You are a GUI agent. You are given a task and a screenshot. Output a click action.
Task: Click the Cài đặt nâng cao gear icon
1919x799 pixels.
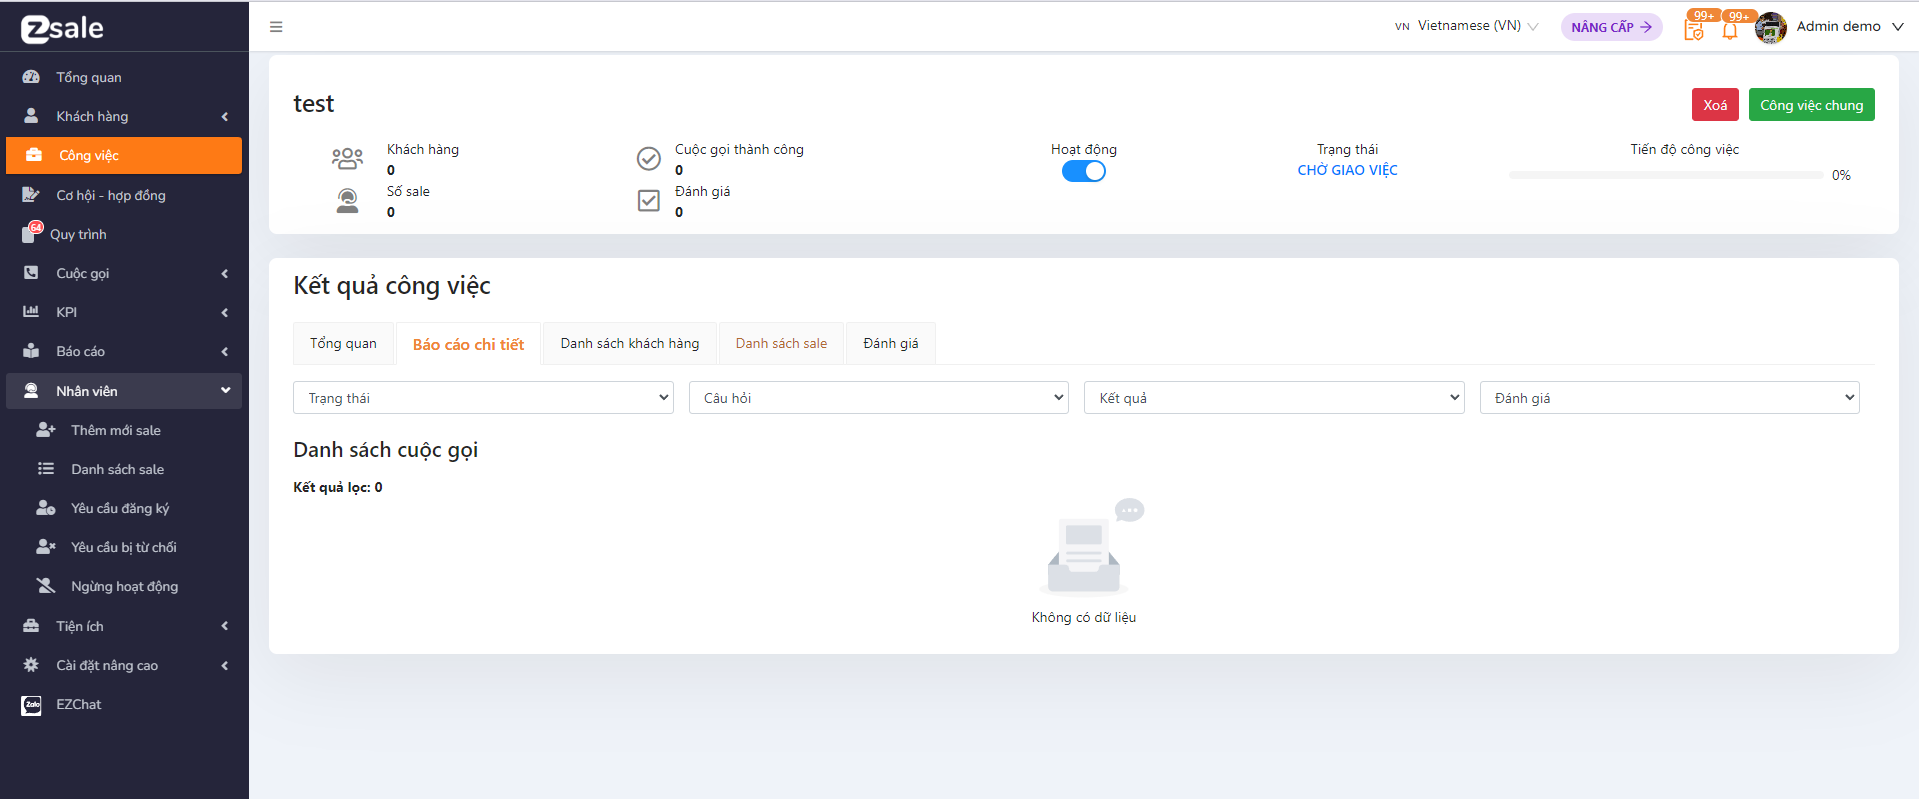pos(31,665)
